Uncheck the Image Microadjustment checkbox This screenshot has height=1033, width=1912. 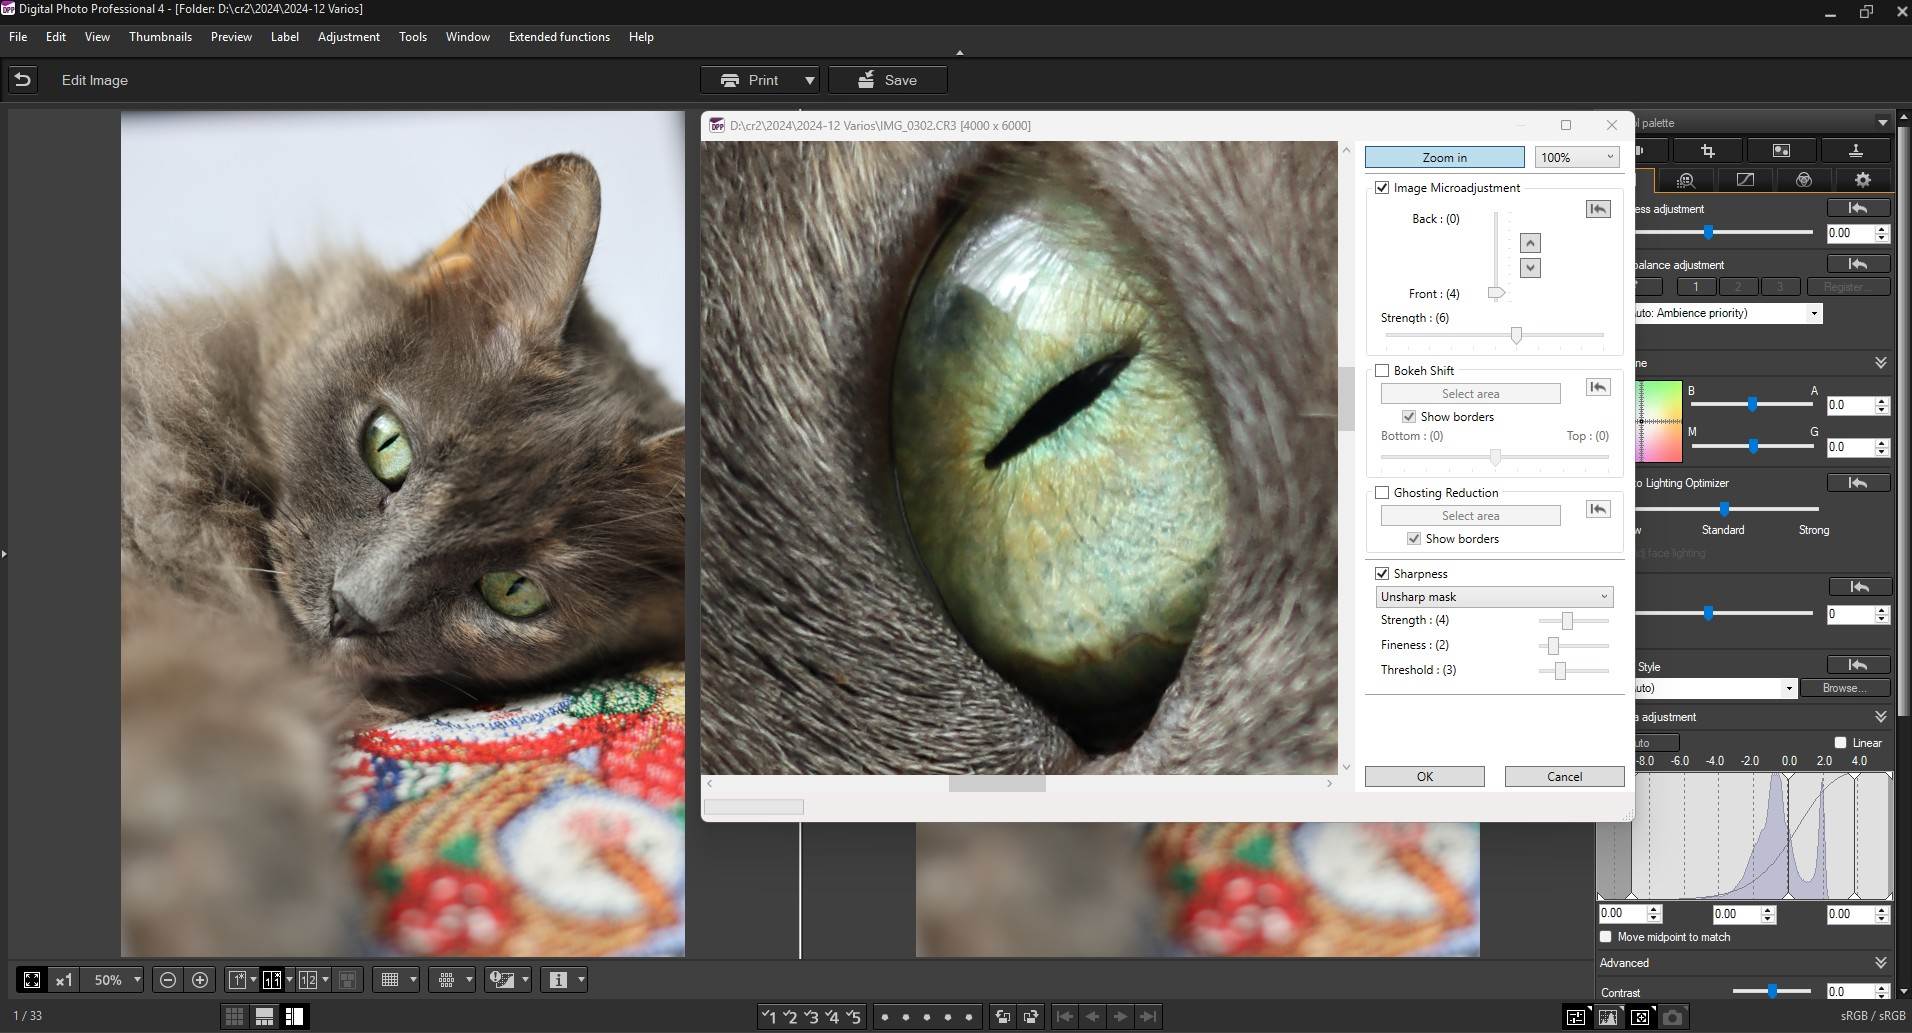click(1382, 188)
